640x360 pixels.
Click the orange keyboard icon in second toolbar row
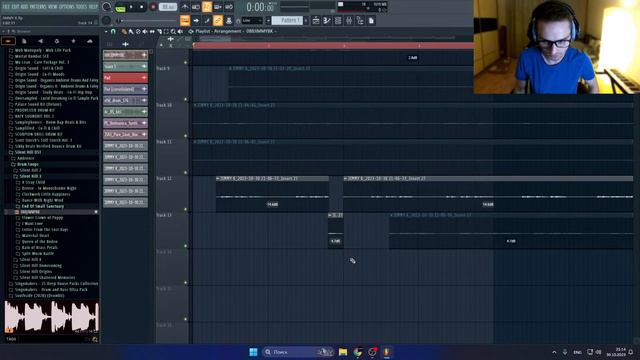pos(185,20)
